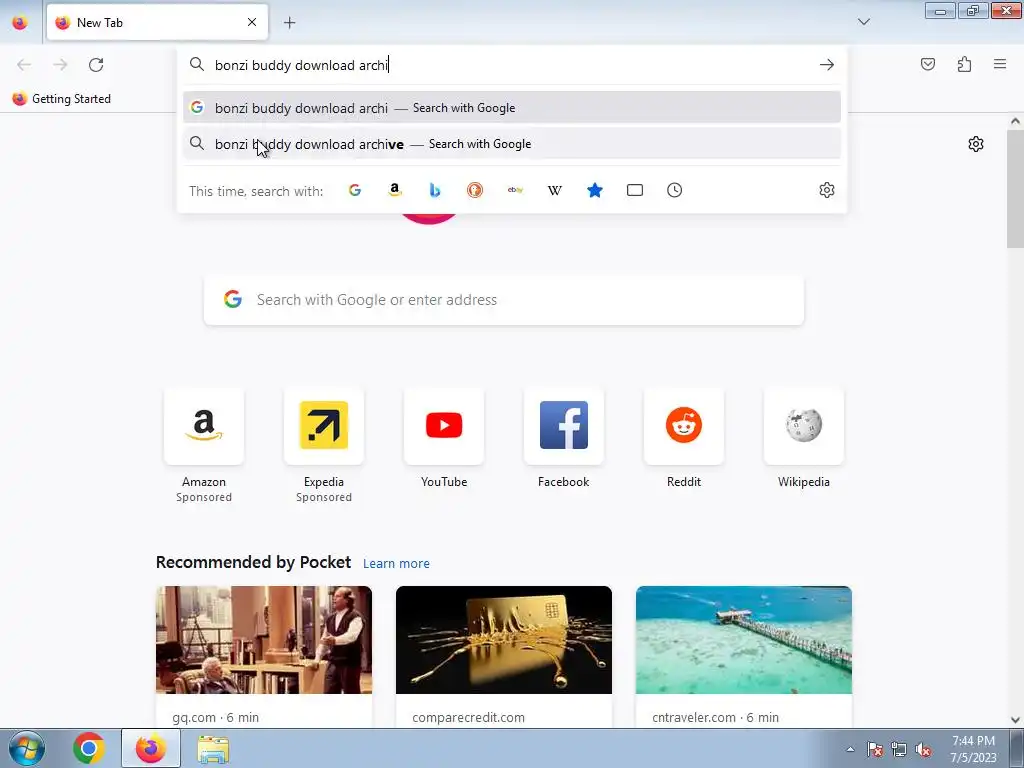Open network status tray icon
This screenshot has width=1024, height=768.
point(899,749)
